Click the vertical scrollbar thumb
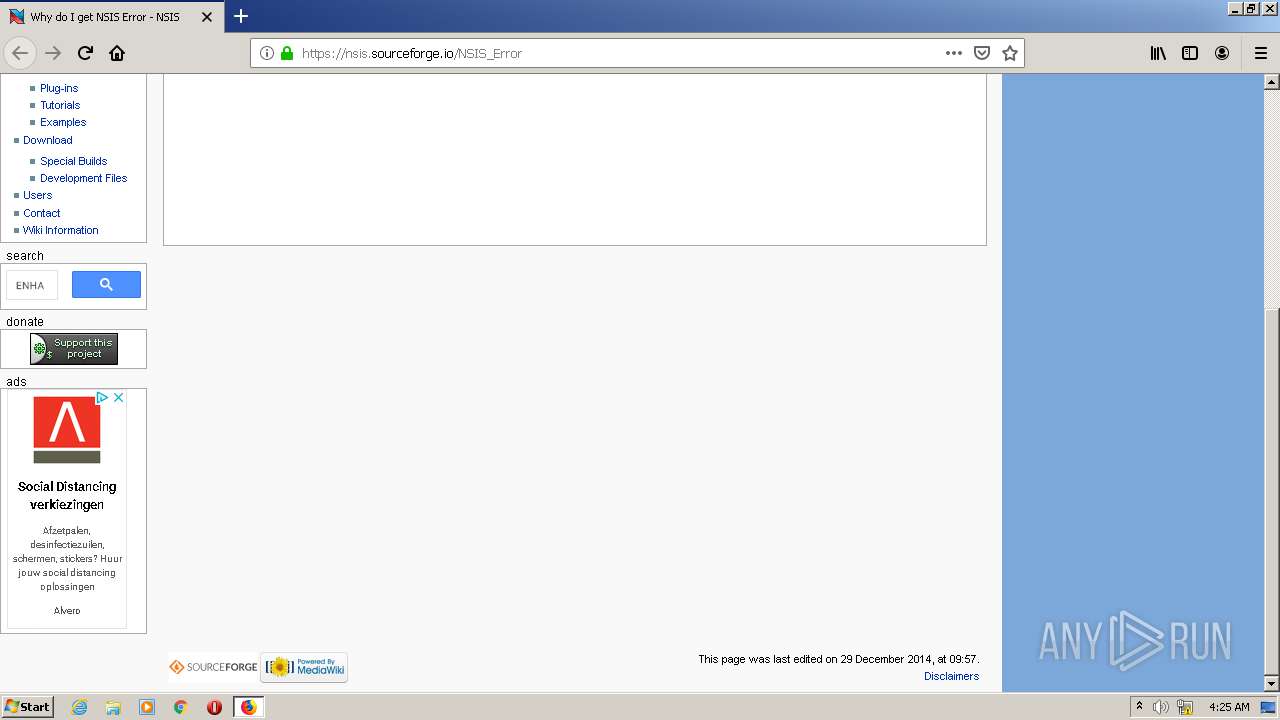This screenshot has width=1280, height=720. coord(1272,492)
